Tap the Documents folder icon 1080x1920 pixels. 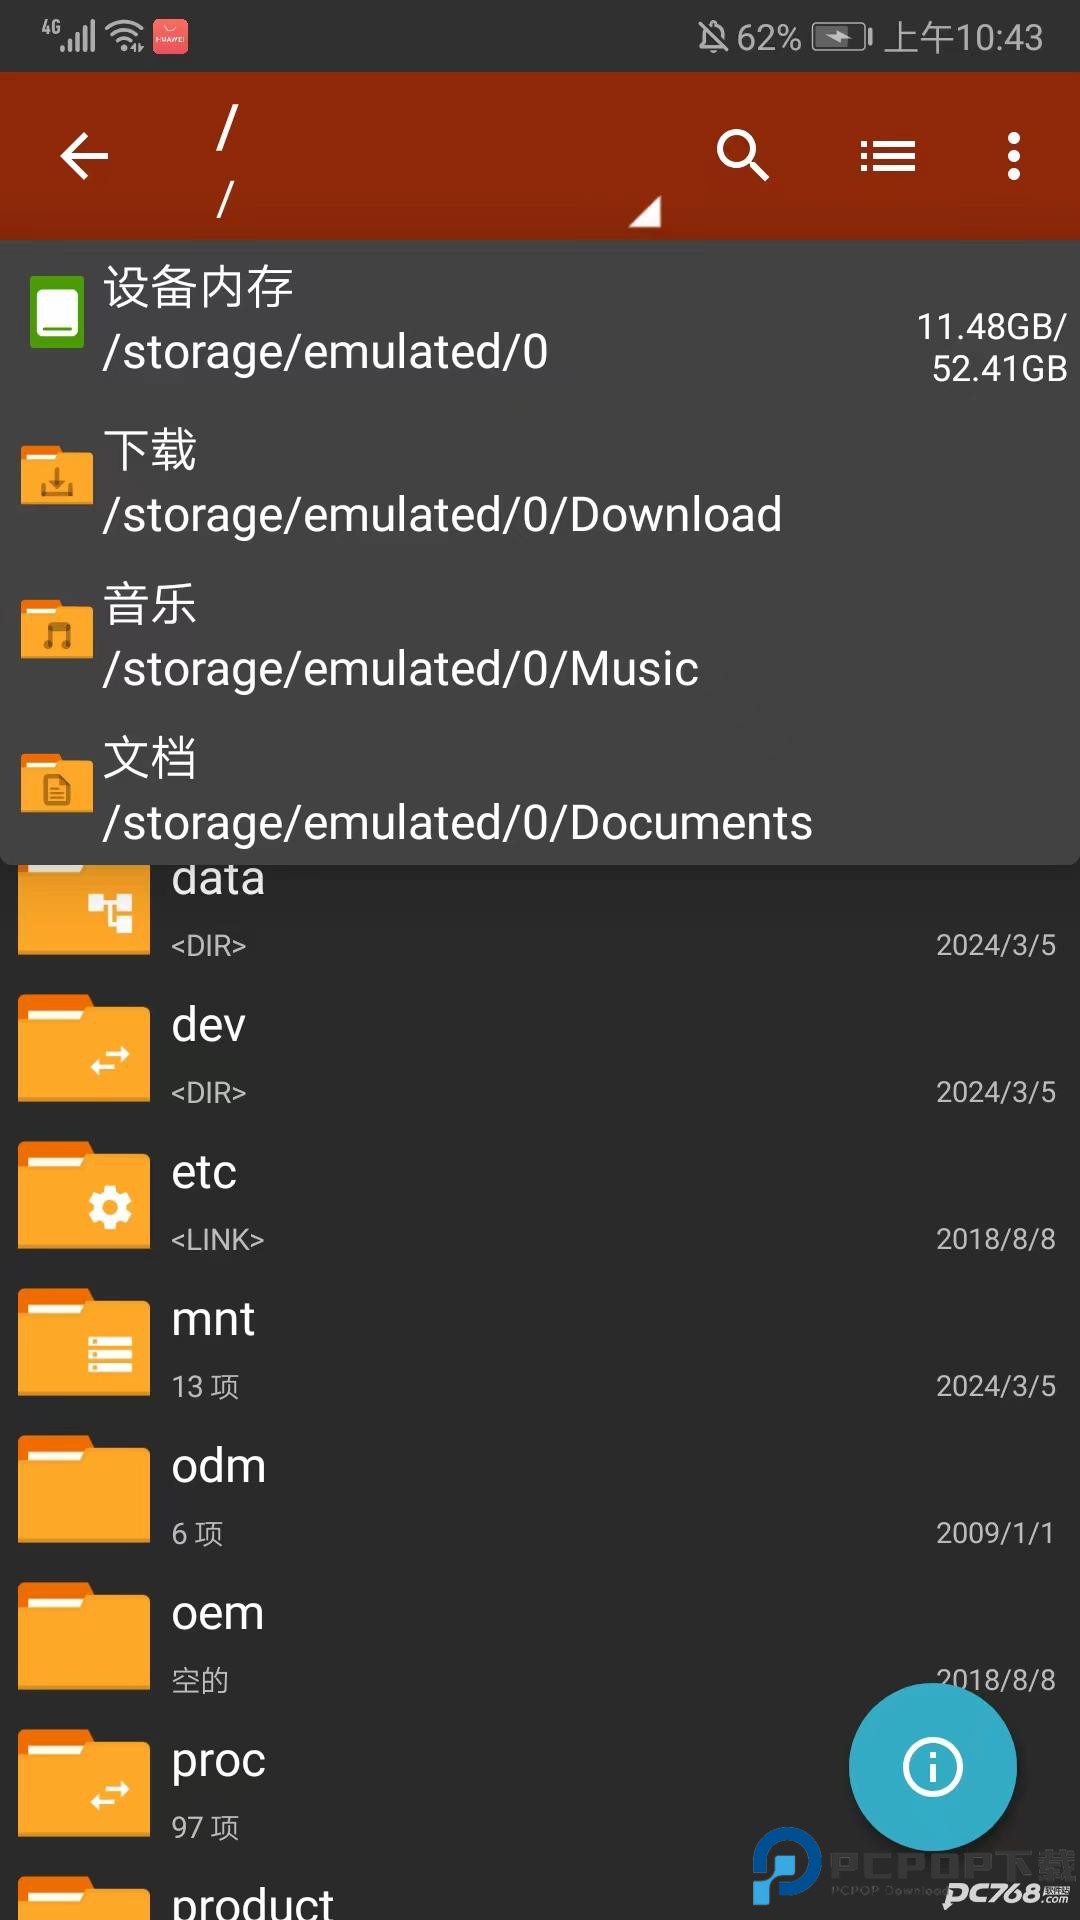tap(57, 784)
